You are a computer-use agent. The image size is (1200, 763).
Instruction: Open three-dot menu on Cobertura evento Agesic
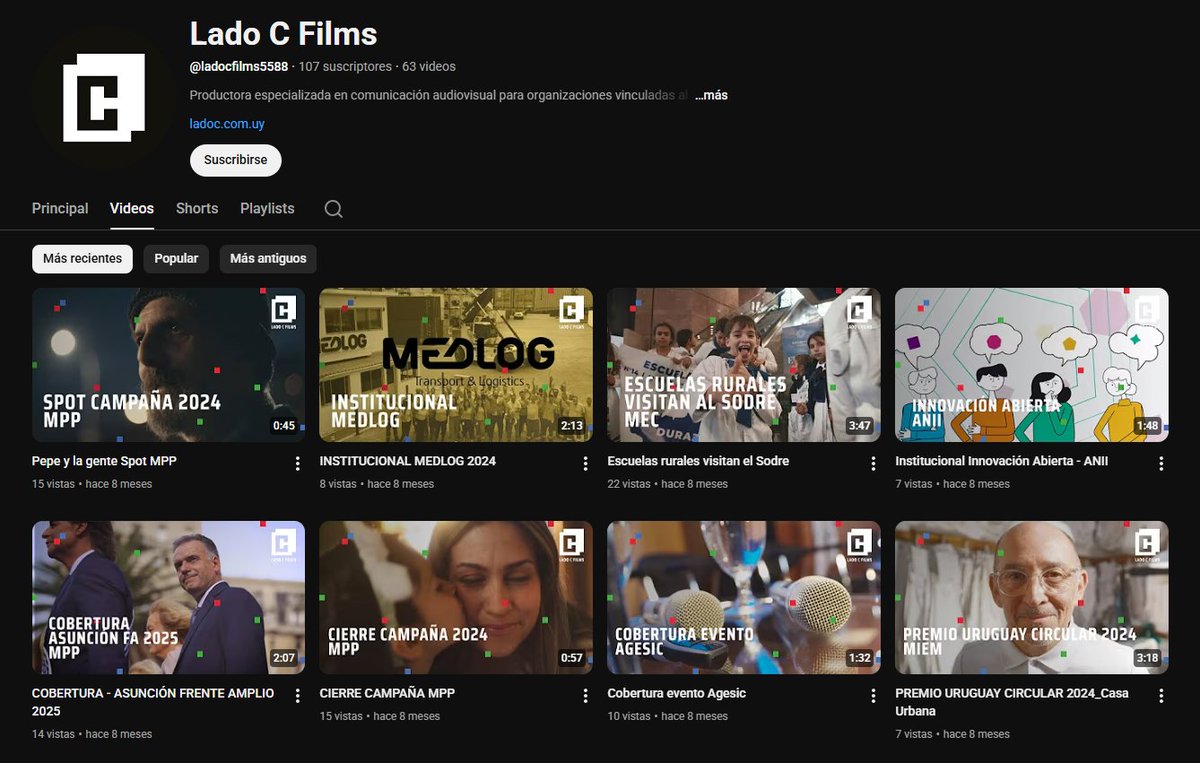click(873, 695)
